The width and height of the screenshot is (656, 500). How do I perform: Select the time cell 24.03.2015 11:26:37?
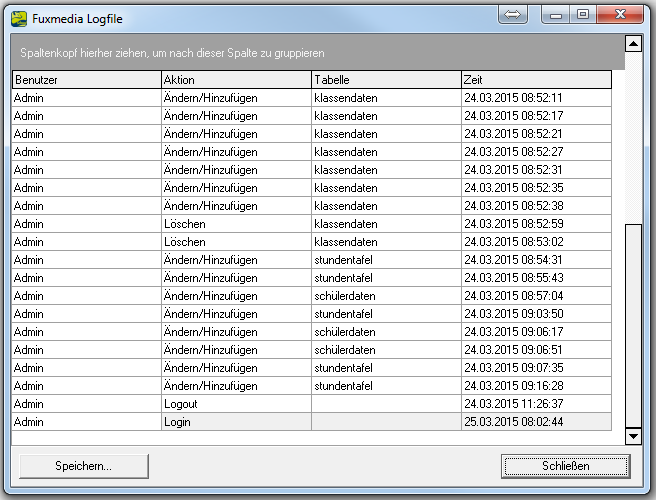click(536, 403)
